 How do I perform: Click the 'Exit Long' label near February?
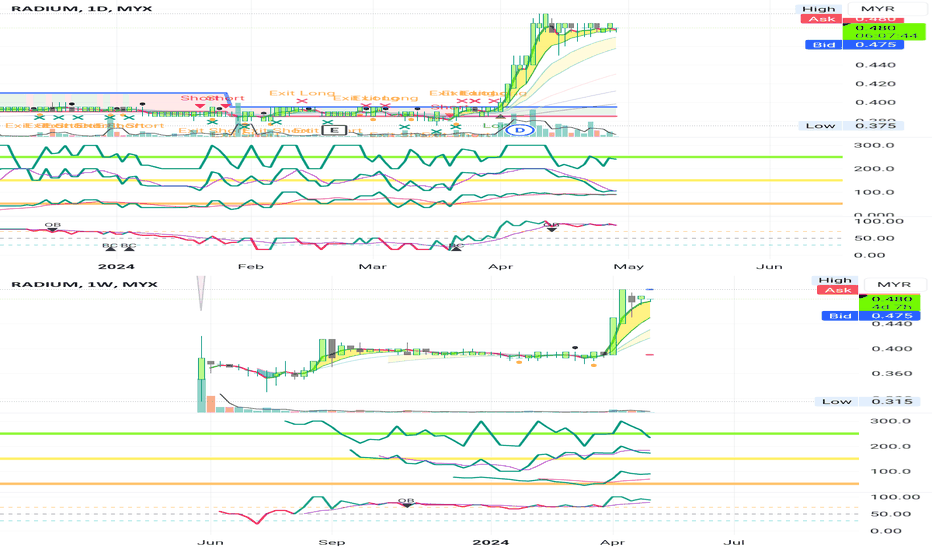pos(302,93)
